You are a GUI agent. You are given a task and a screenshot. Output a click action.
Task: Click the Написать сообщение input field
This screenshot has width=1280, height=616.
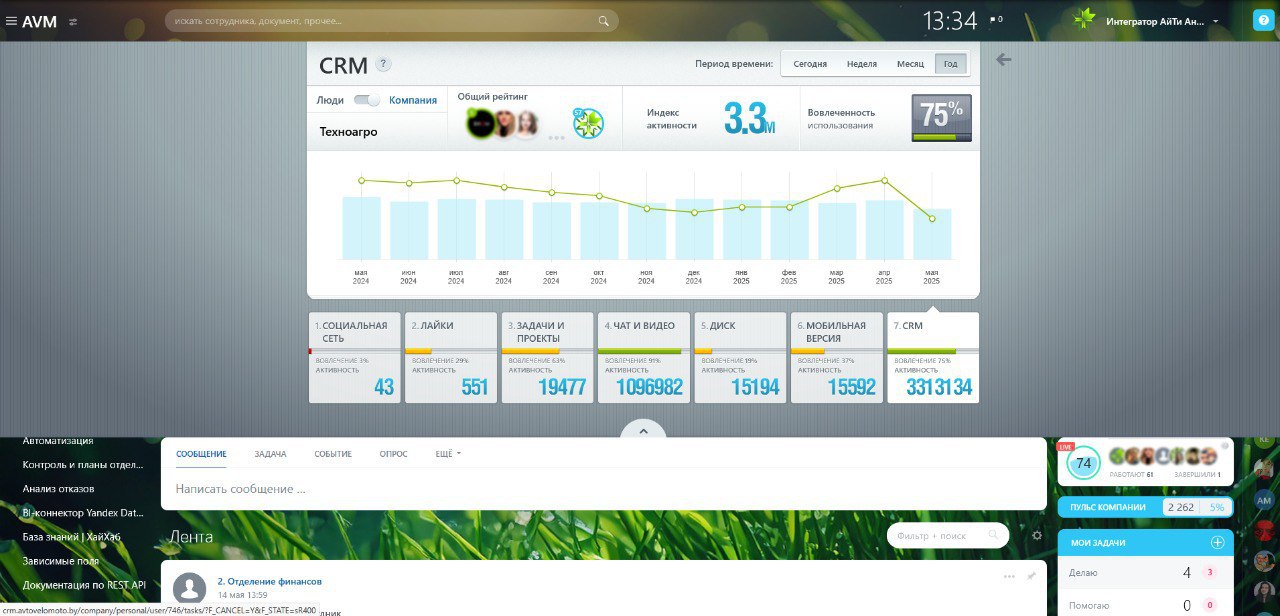click(400, 489)
